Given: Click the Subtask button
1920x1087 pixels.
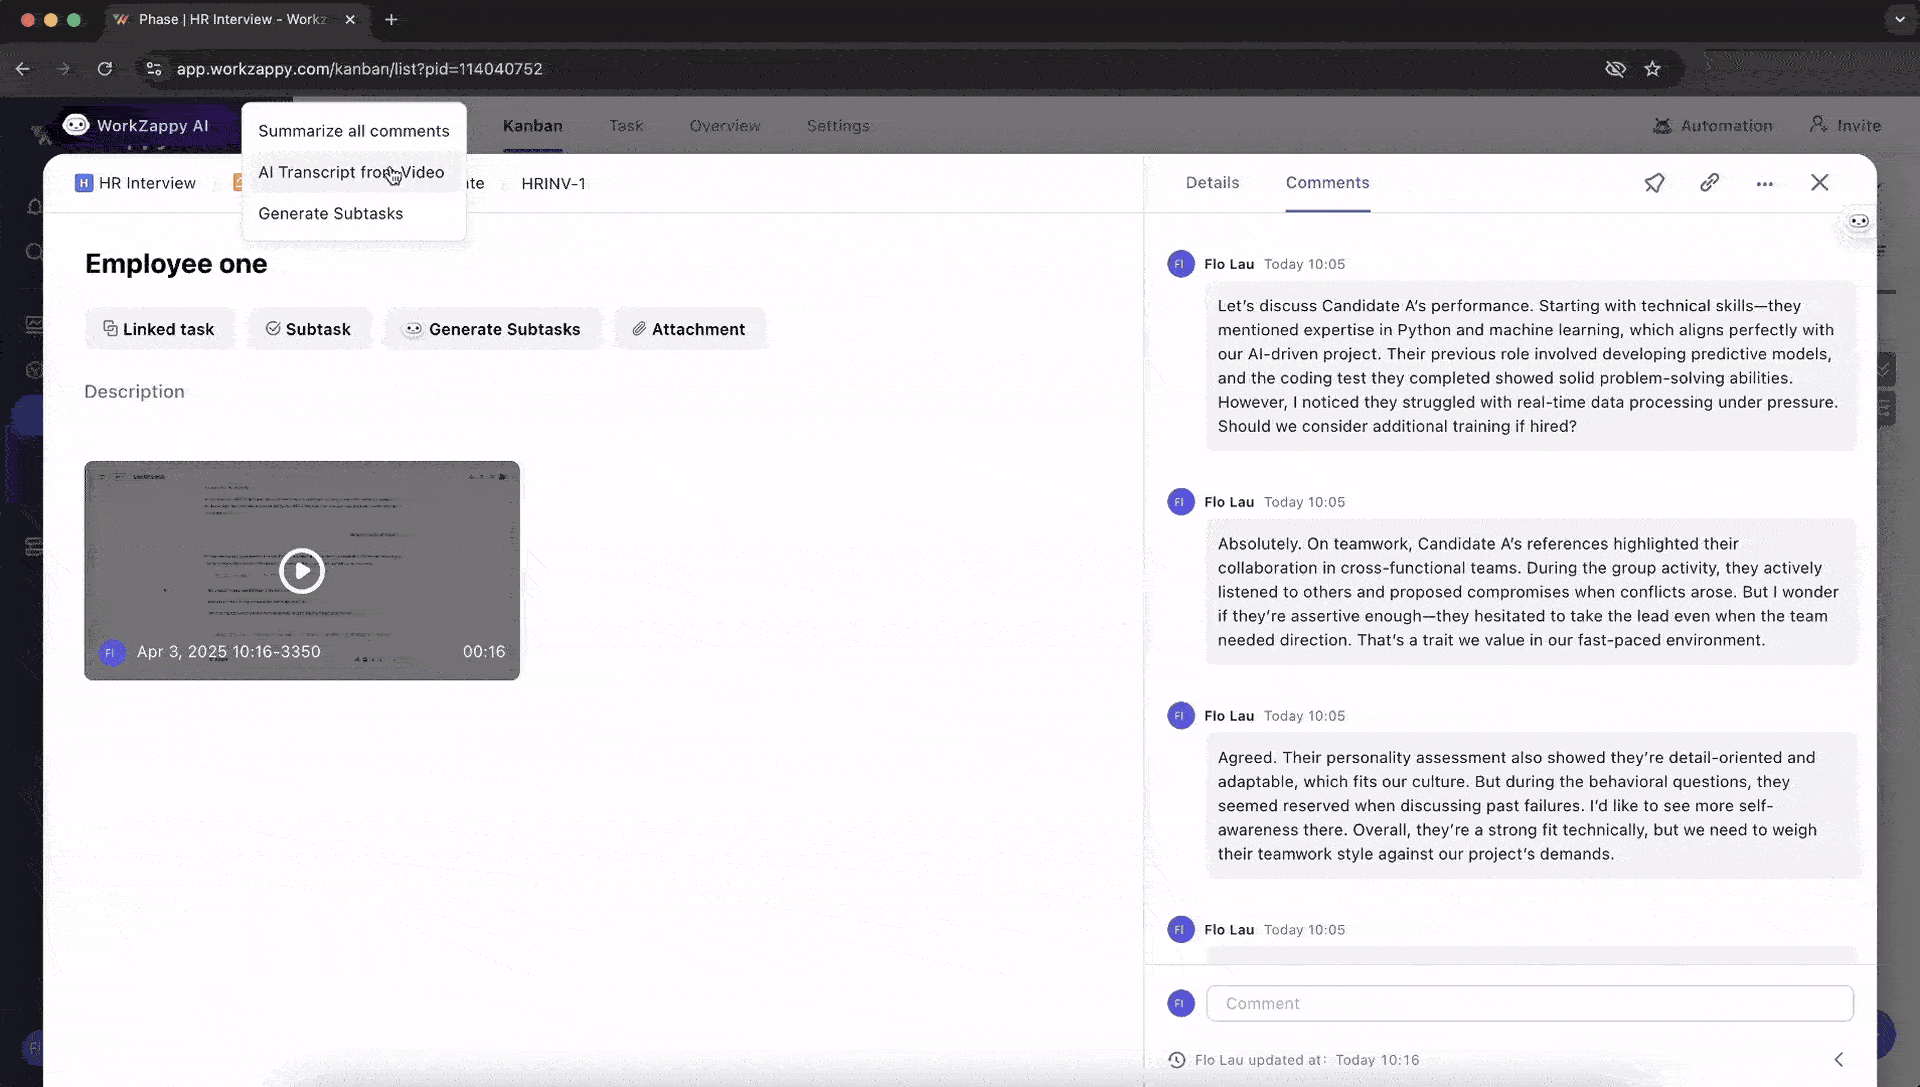Looking at the screenshot, I should point(308,329).
